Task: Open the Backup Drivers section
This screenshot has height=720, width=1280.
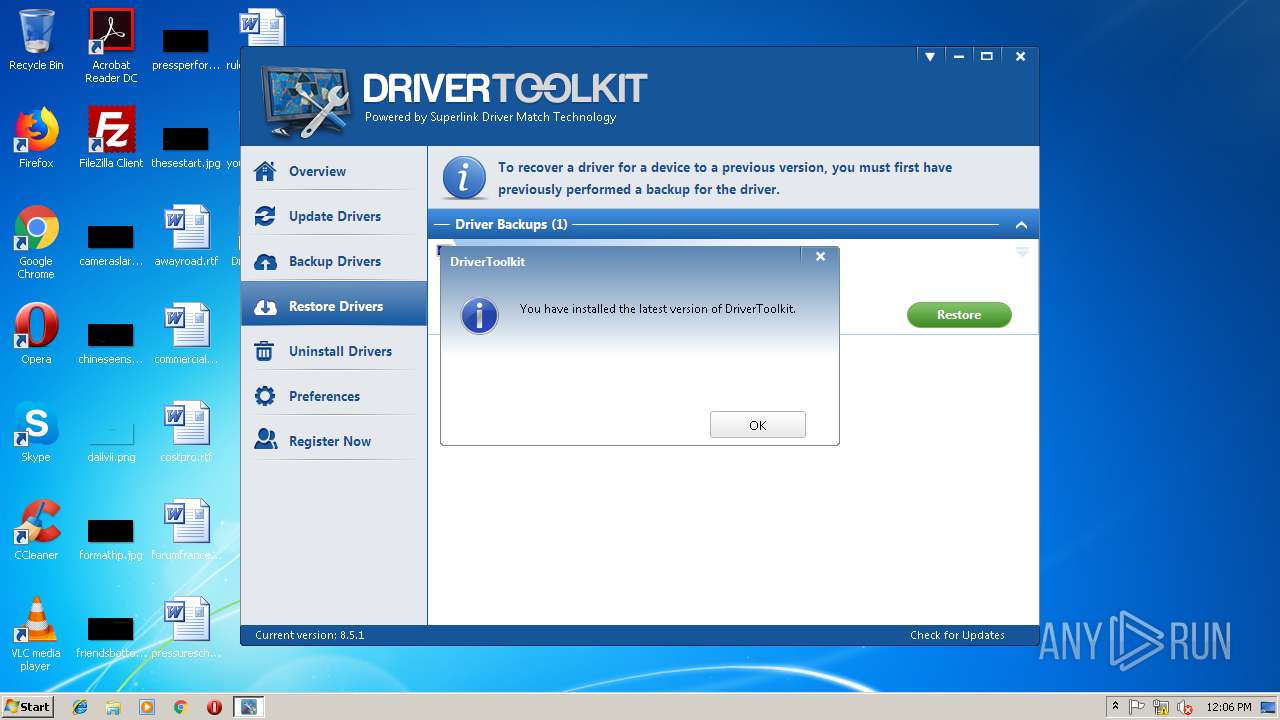Action: click(x=333, y=261)
